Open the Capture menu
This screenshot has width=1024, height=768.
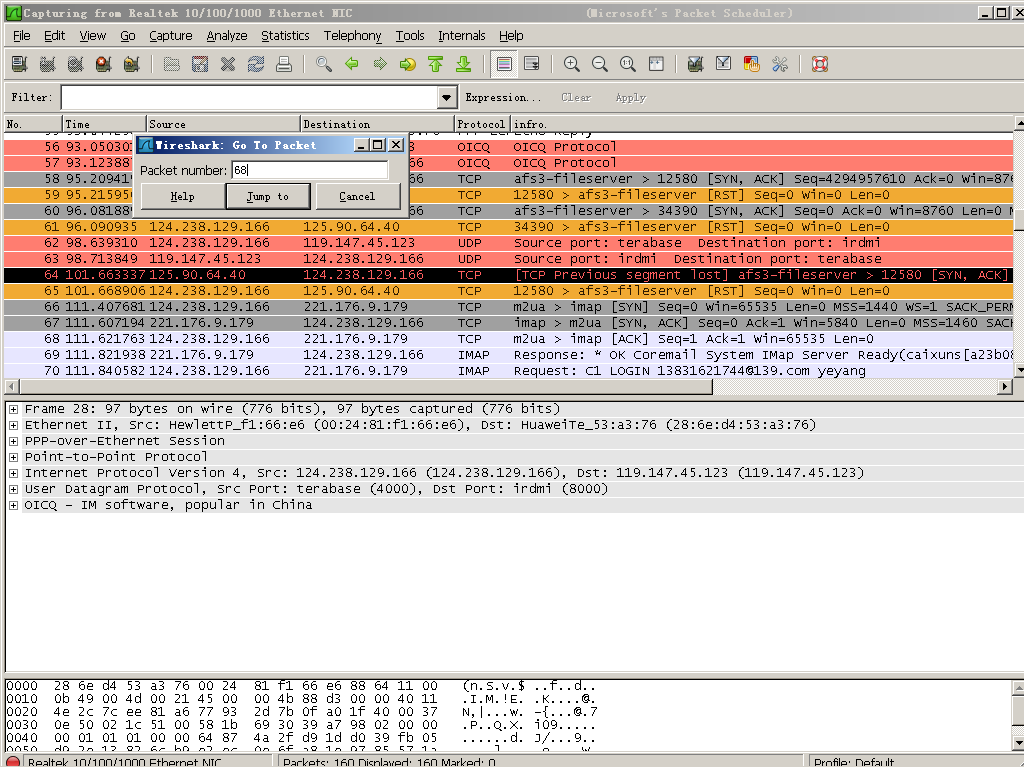(170, 36)
